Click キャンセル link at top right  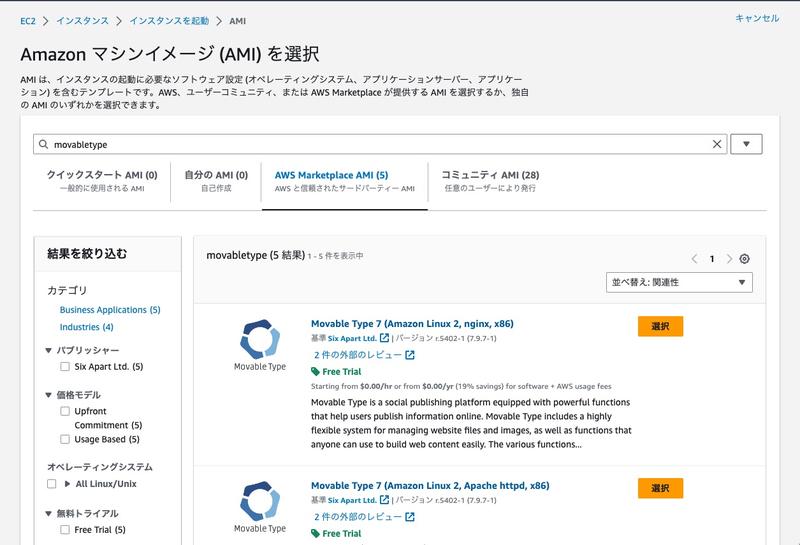point(756,18)
